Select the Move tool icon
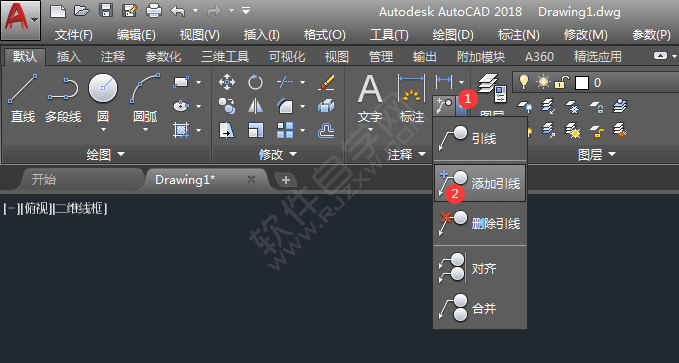Viewport: 679px width, 363px height. [x=227, y=82]
